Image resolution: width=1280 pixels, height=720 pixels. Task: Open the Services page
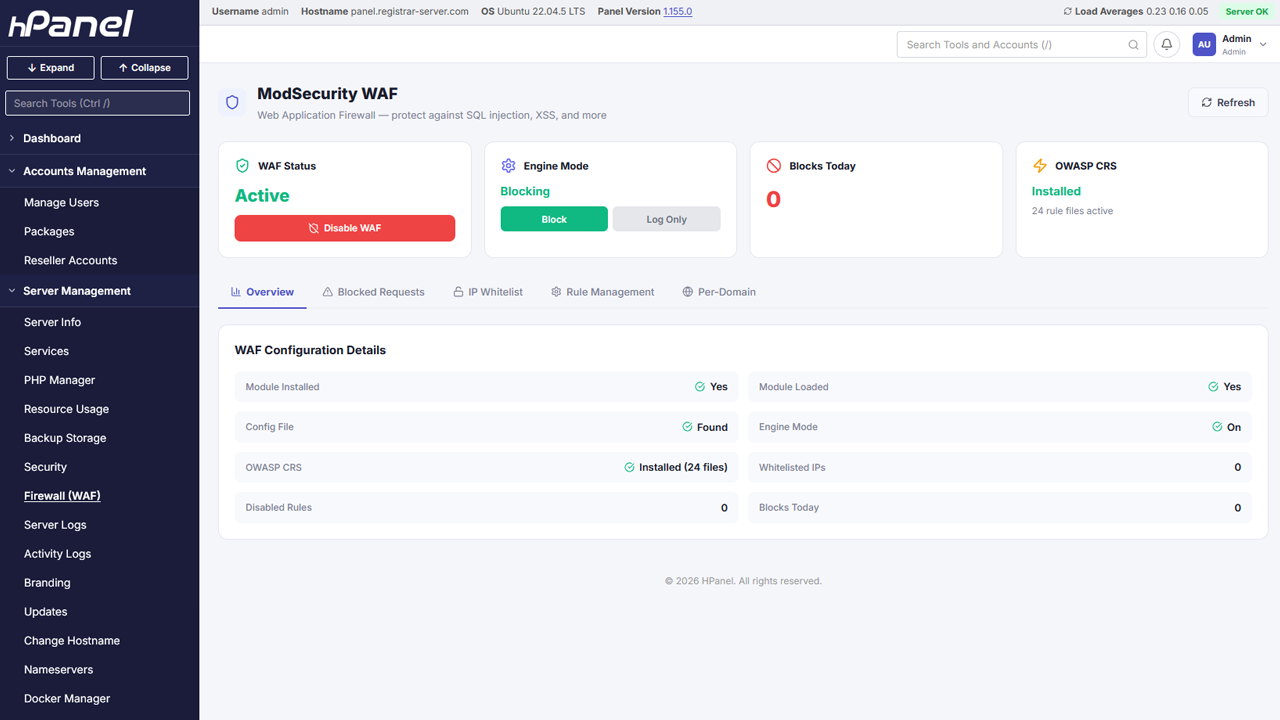47,351
